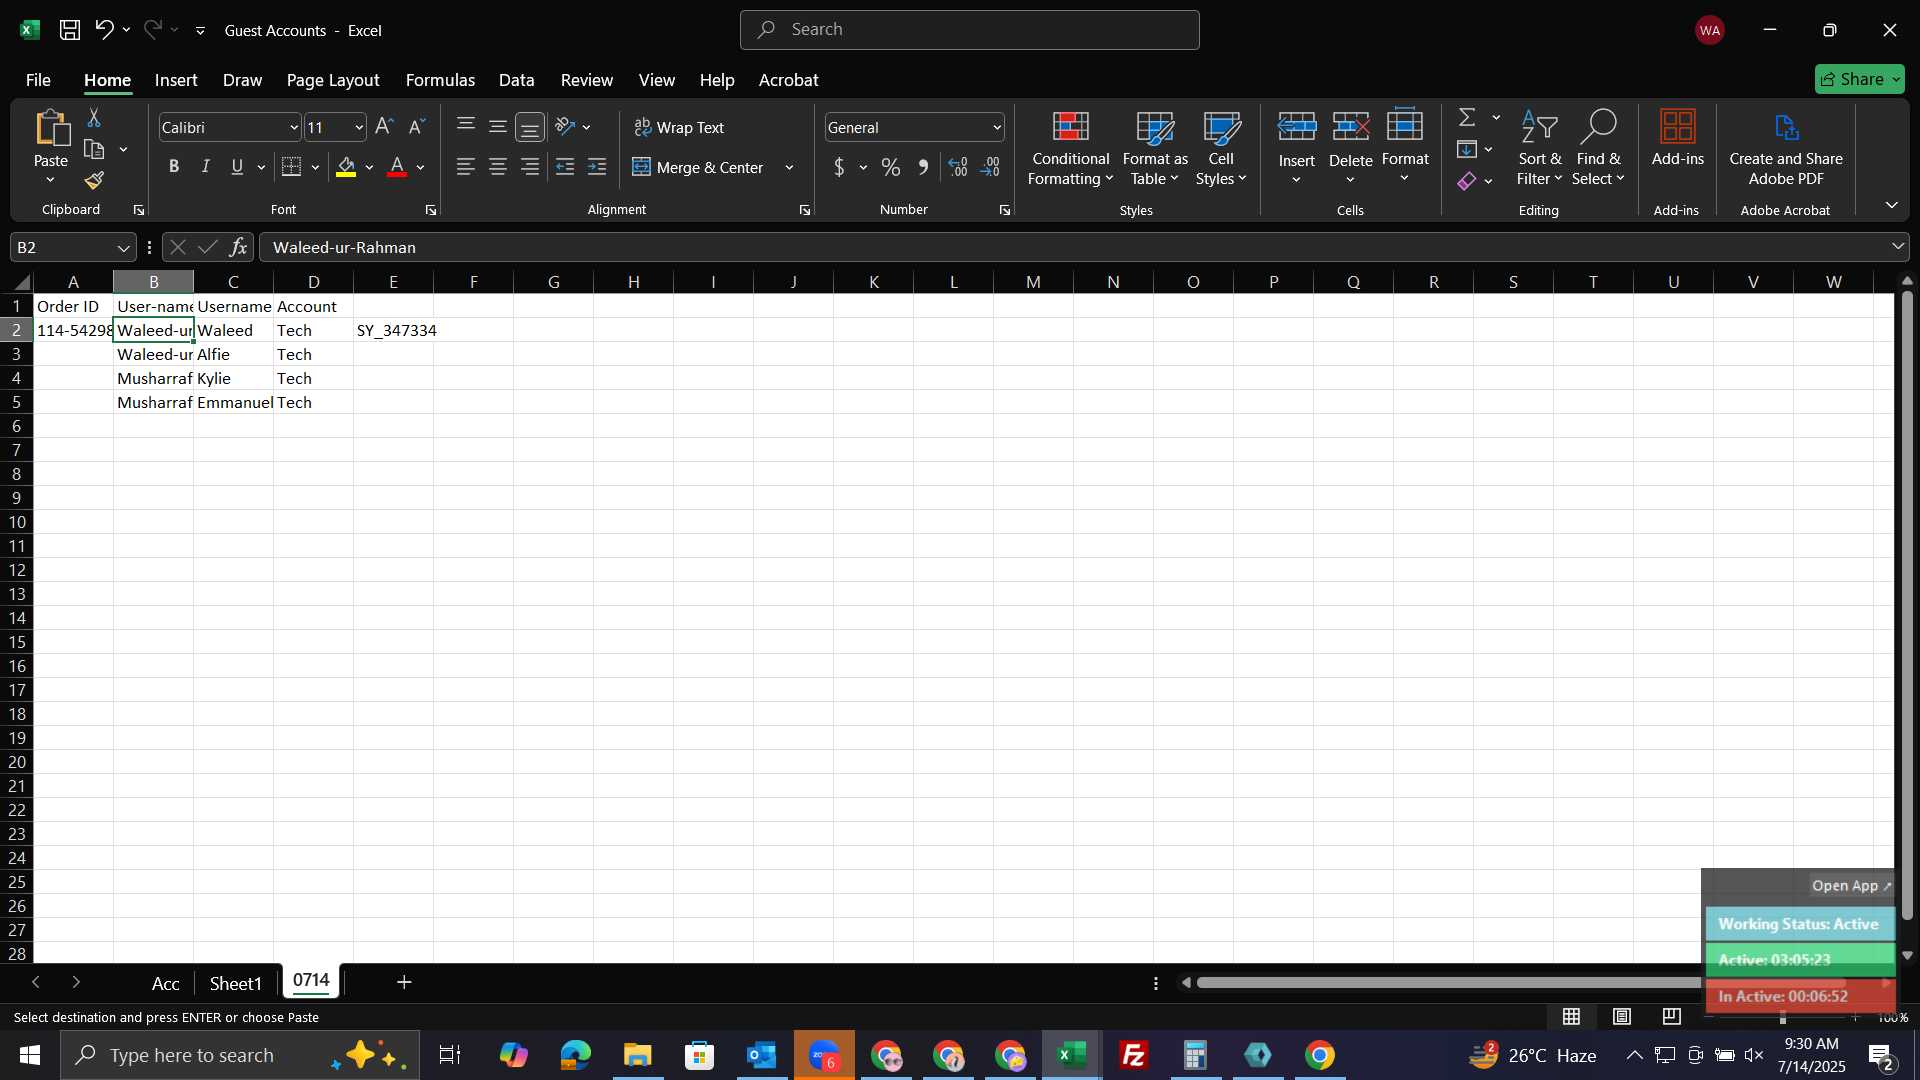
Task: Increase font size with large A icon
Action: point(384,127)
